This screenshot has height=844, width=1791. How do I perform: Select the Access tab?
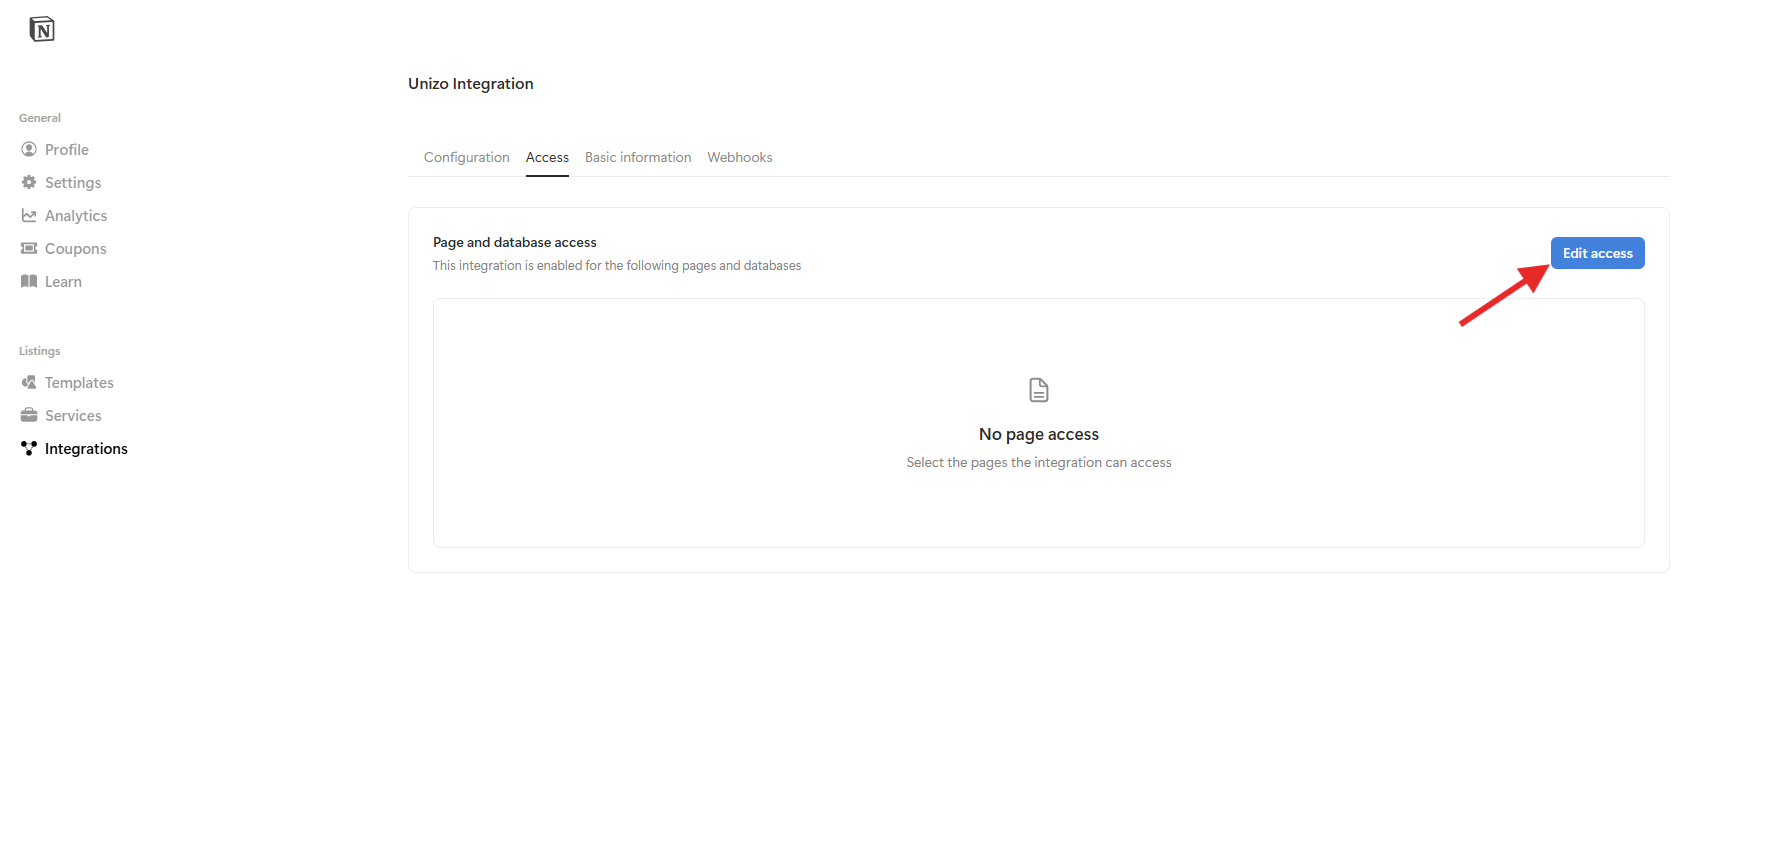(x=547, y=157)
